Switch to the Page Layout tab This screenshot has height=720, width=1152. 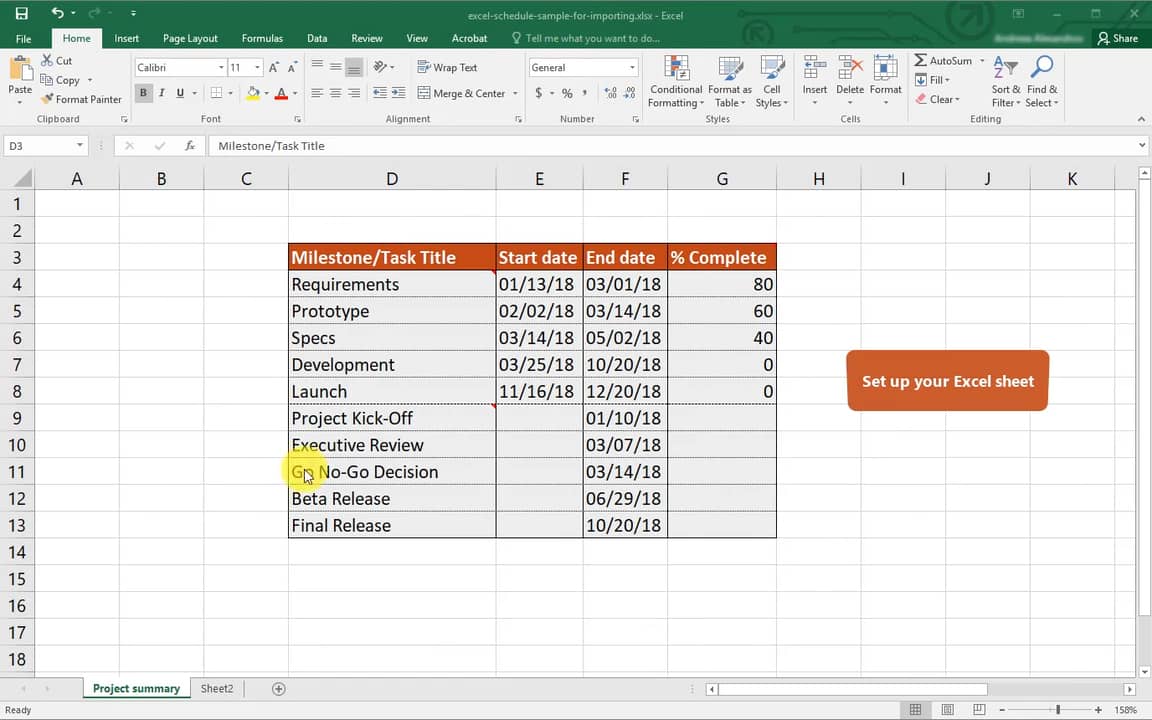(x=190, y=38)
